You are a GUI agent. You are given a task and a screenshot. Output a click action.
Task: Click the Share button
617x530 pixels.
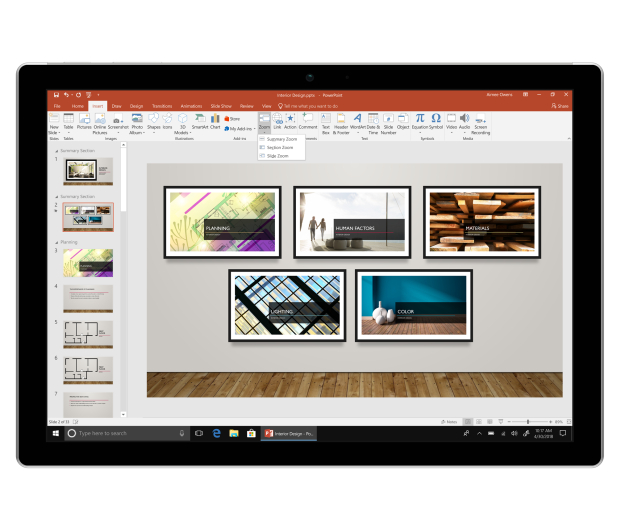(560, 106)
